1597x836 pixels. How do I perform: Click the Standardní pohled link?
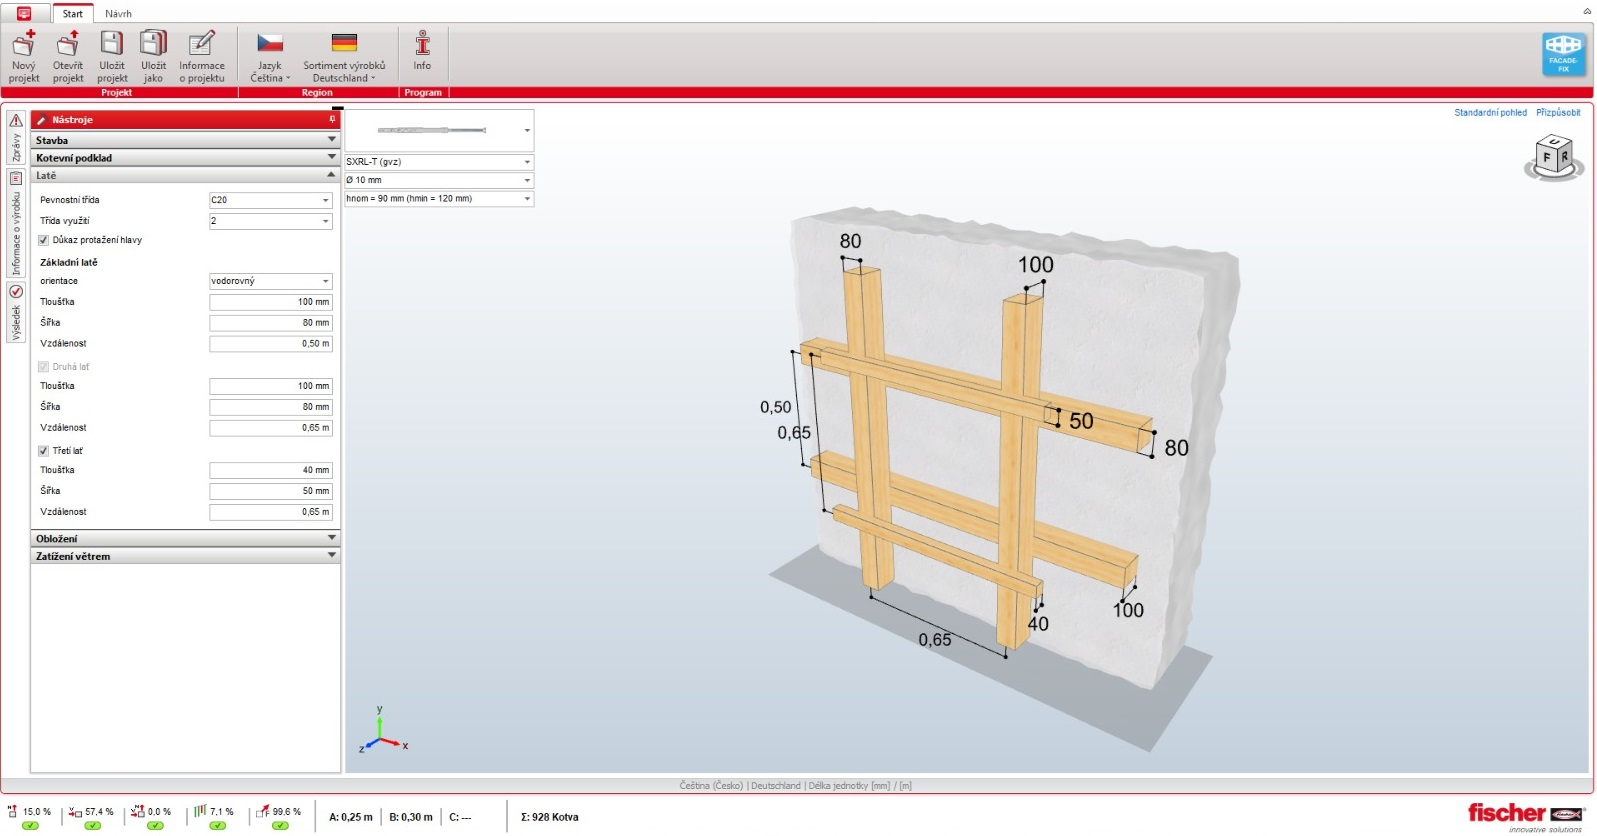pos(1490,113)
